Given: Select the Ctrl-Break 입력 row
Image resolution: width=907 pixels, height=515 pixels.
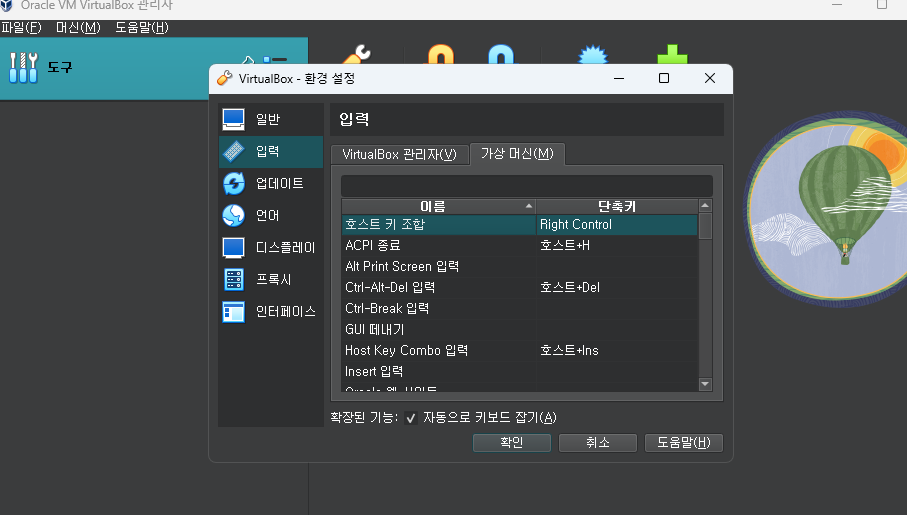Looking at the screenshot, I should [x=519, y=308].
